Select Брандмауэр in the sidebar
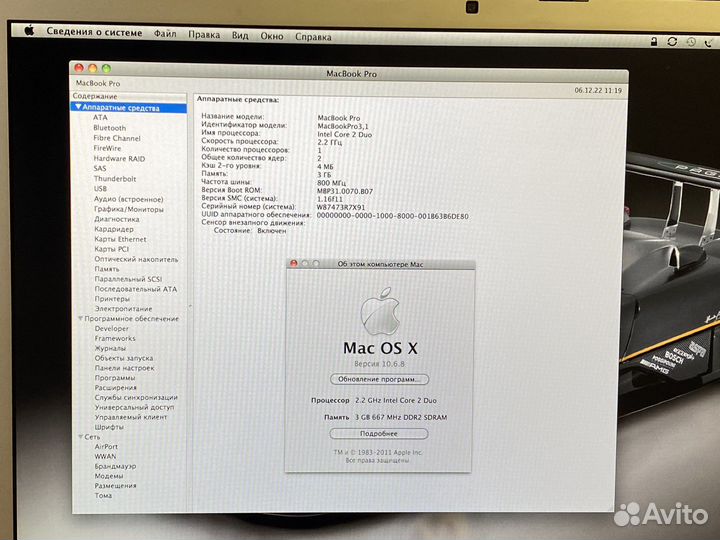 coord(115,466)
